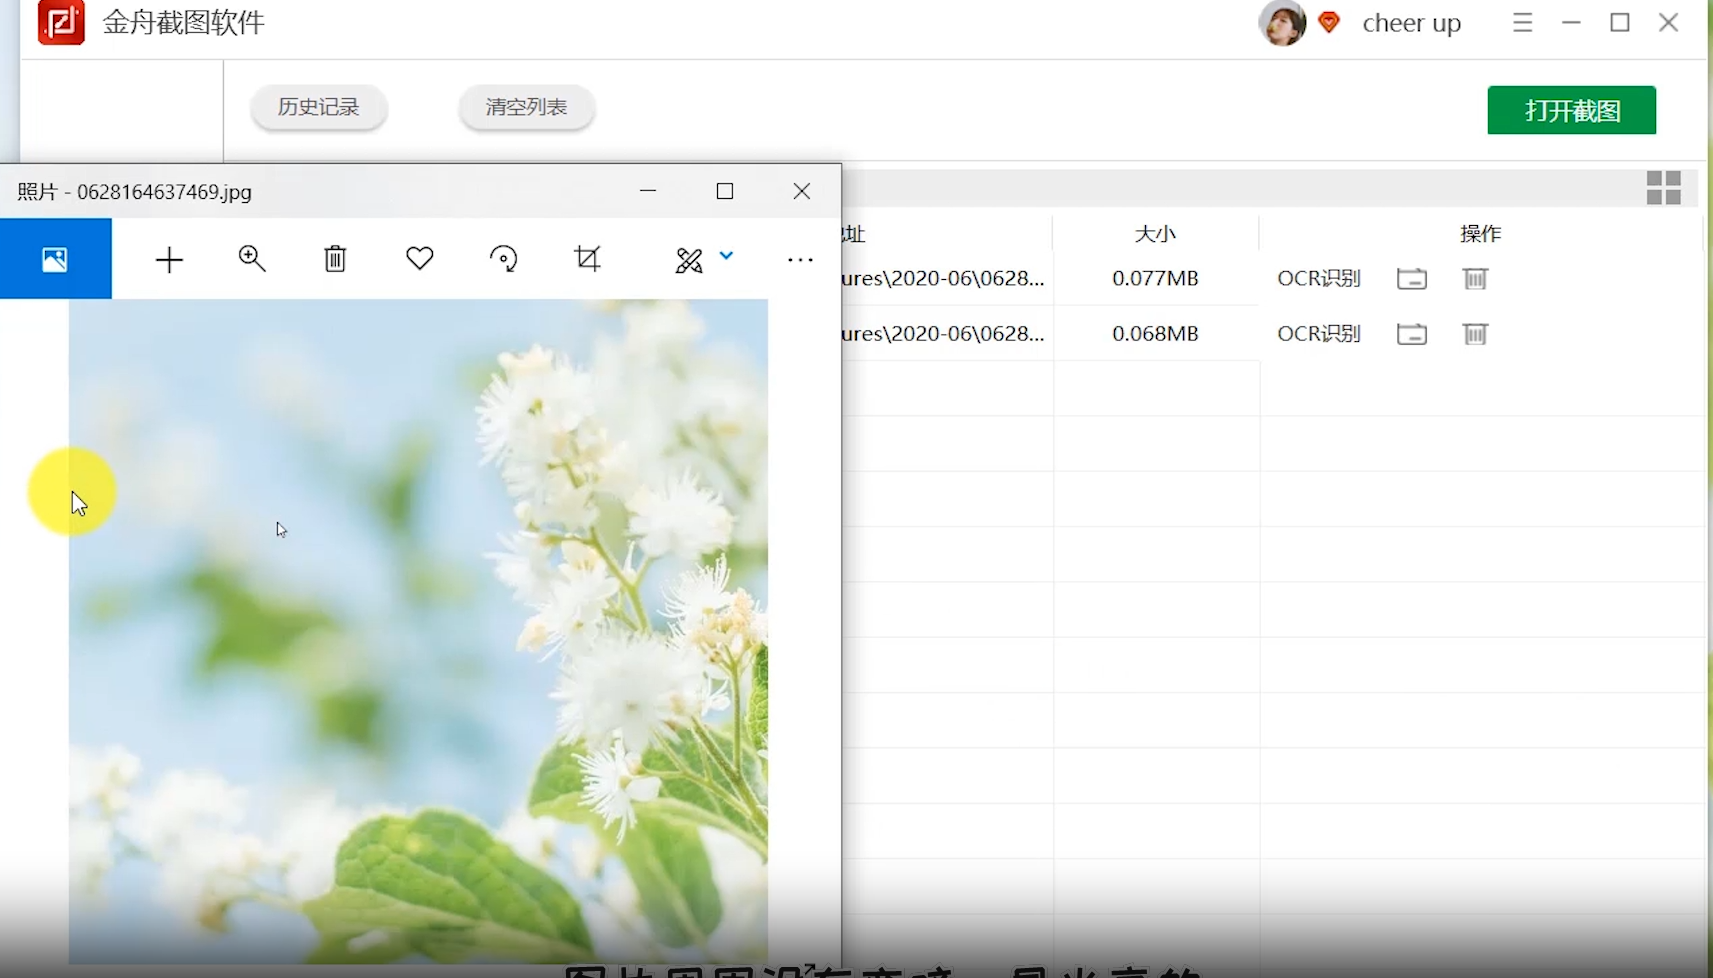Rotate the photo

504,259
